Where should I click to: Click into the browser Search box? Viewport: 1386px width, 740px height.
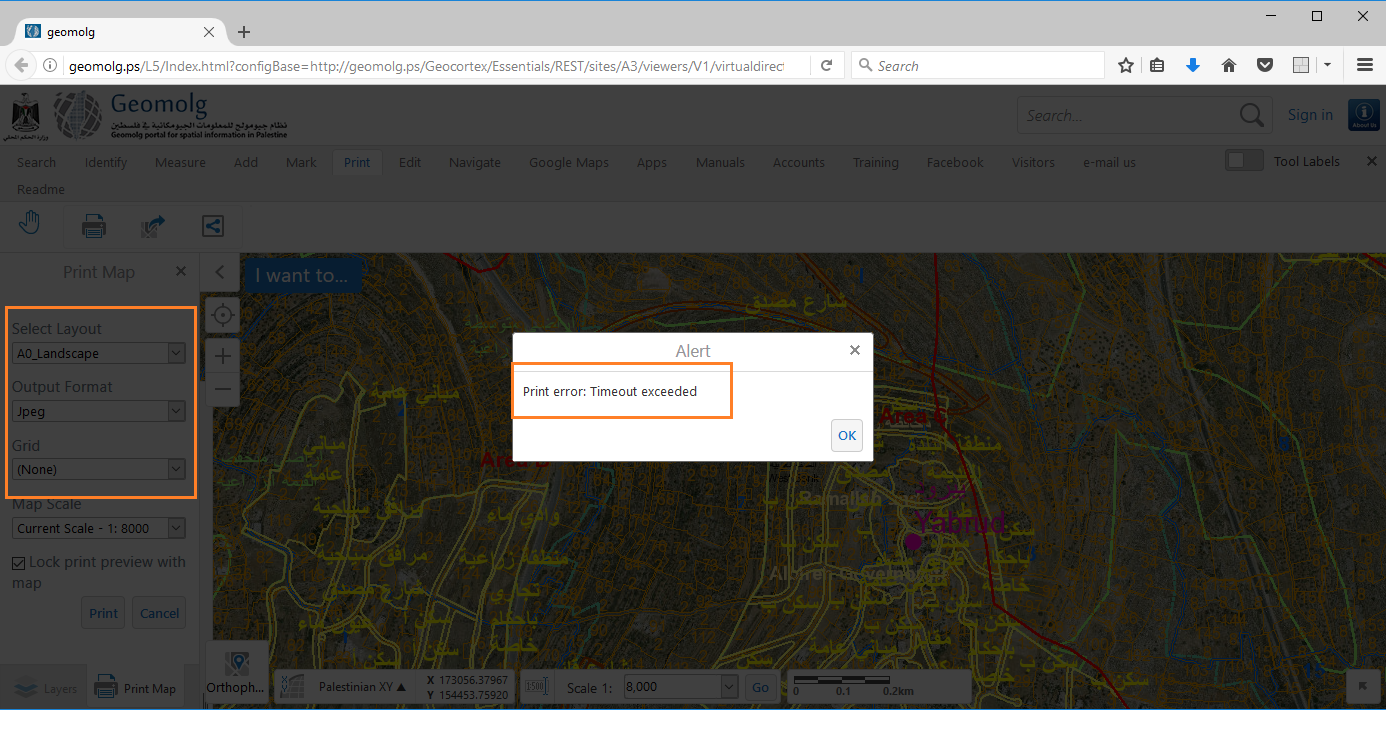pyautogui.click(x=978, y=65)
